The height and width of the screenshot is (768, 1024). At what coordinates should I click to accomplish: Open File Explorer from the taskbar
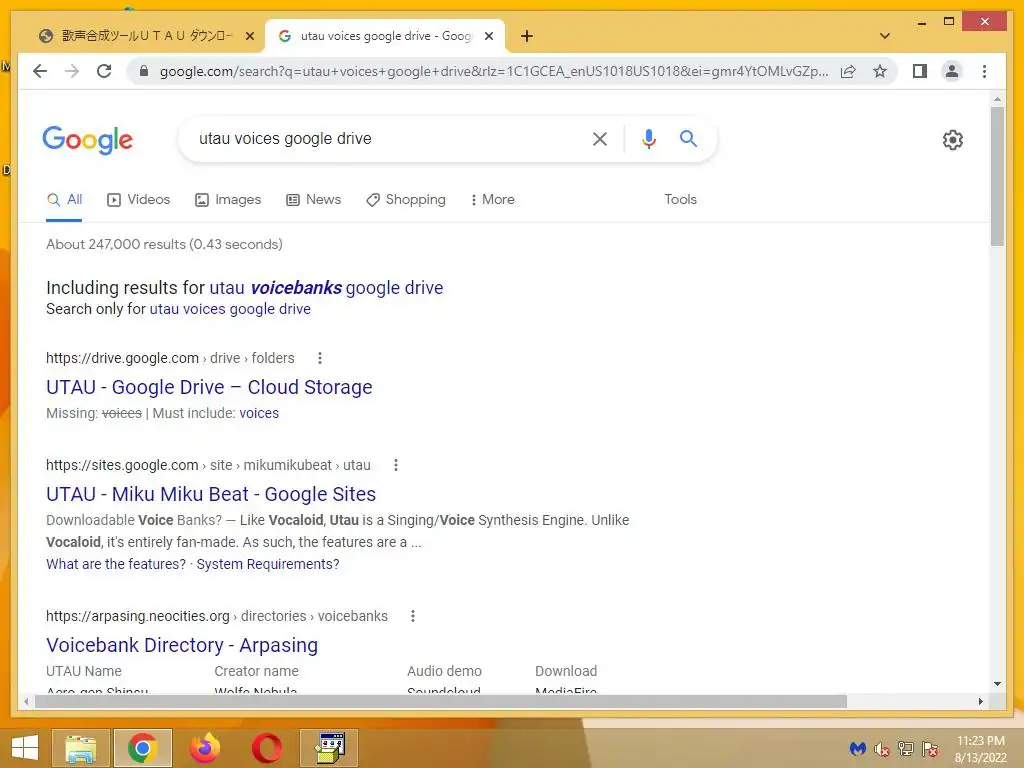[x=80, y=748]
